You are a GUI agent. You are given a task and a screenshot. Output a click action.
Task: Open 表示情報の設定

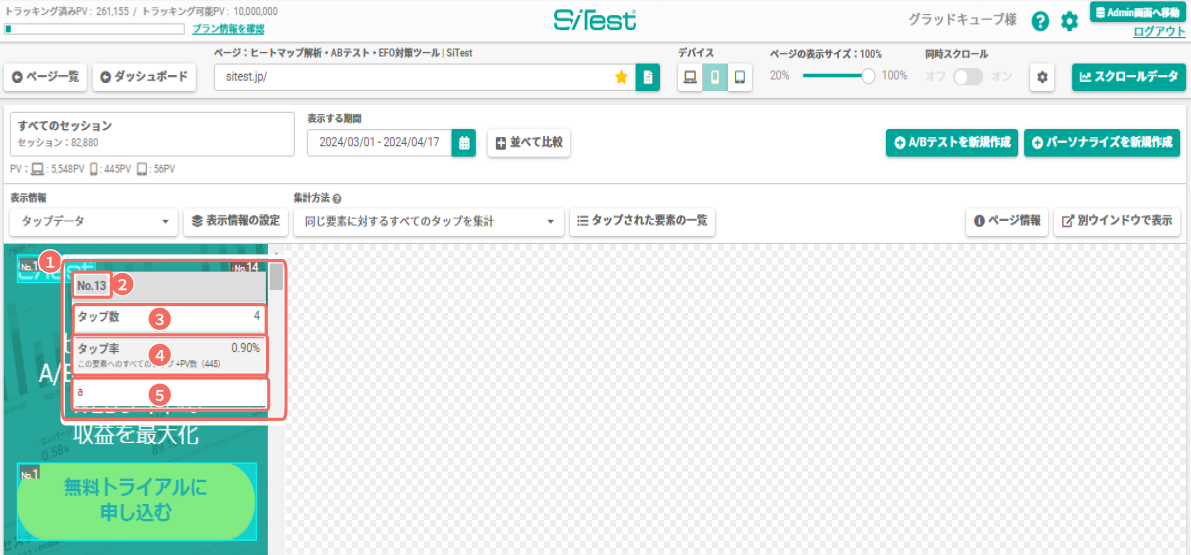(x=236, y=221)
